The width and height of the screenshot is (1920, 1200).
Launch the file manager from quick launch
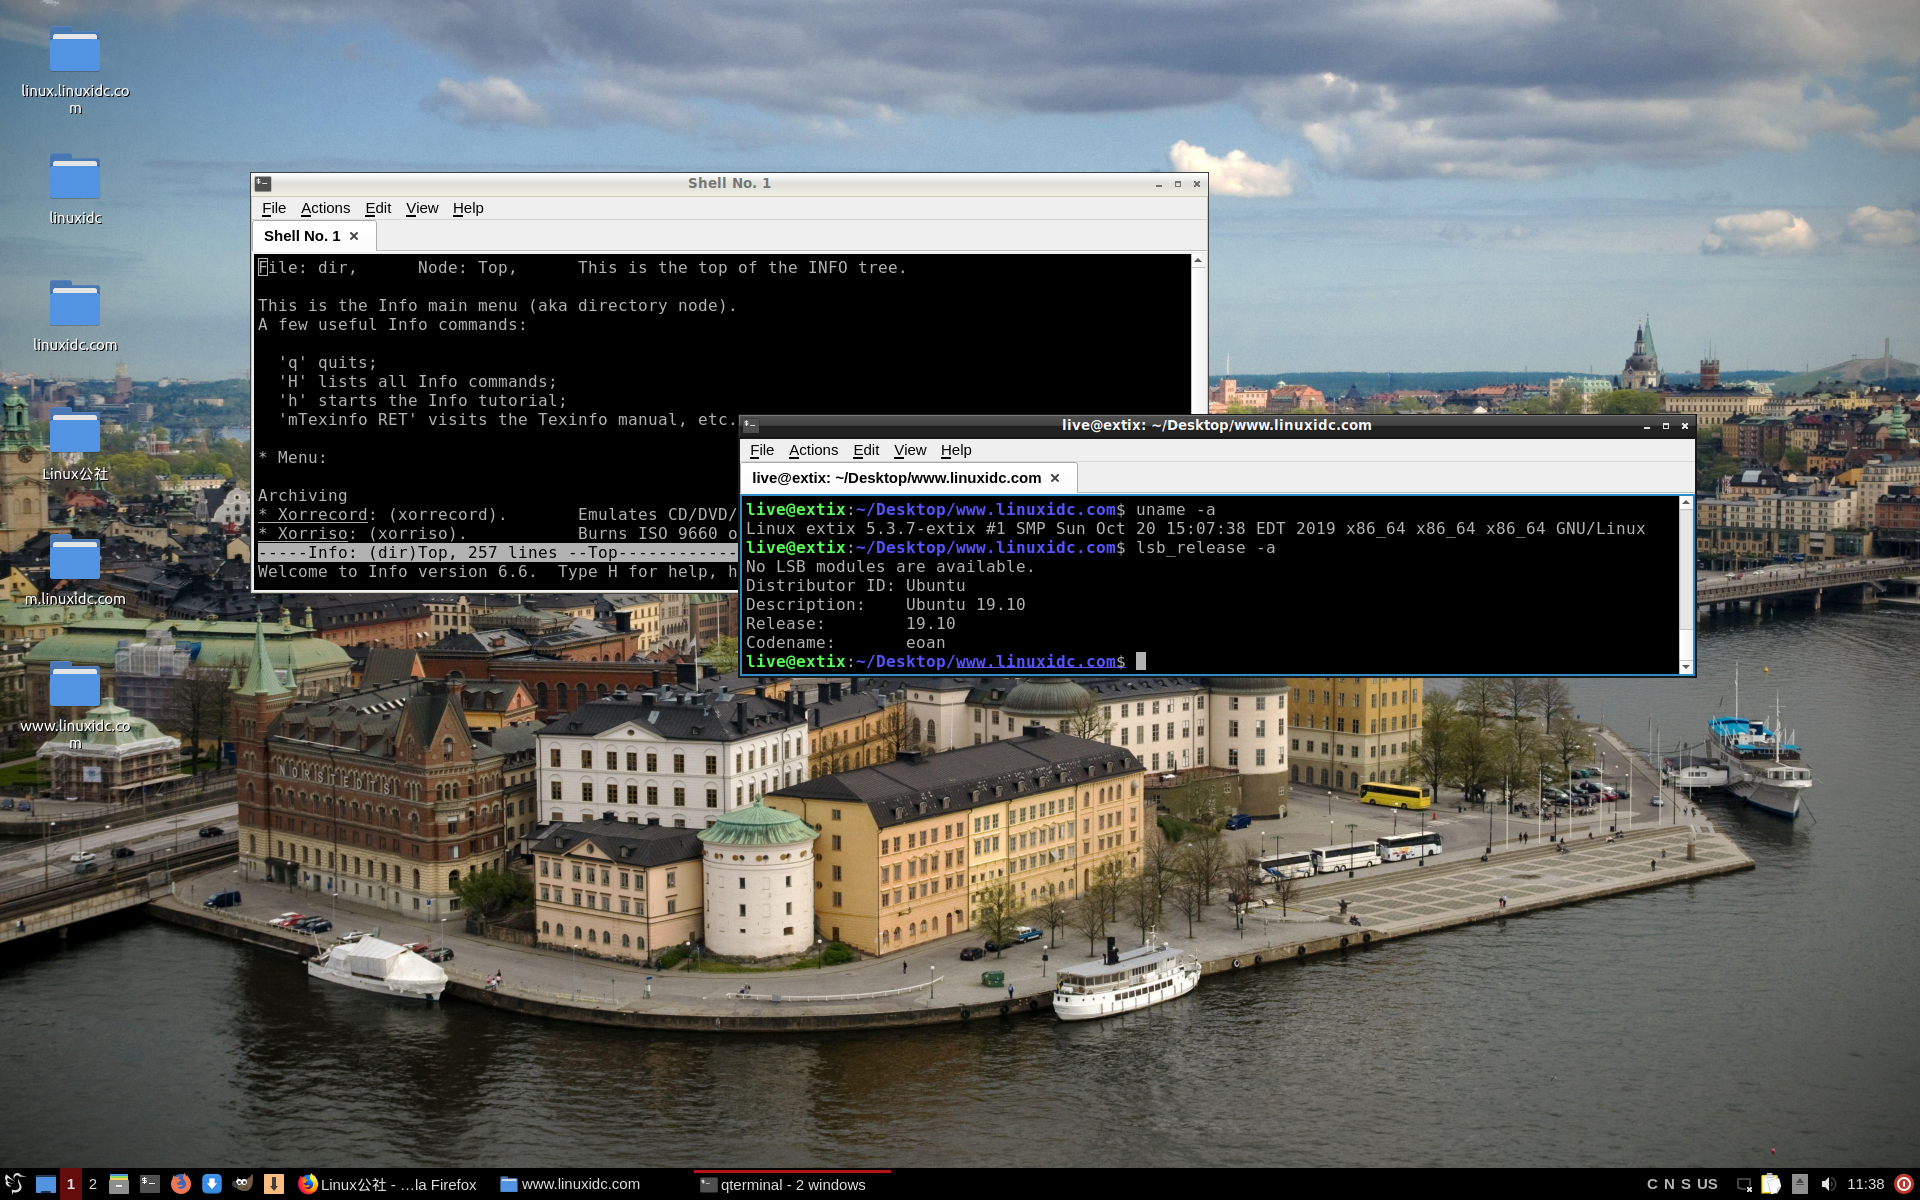pyautogui.click(x=119, y=1184)
